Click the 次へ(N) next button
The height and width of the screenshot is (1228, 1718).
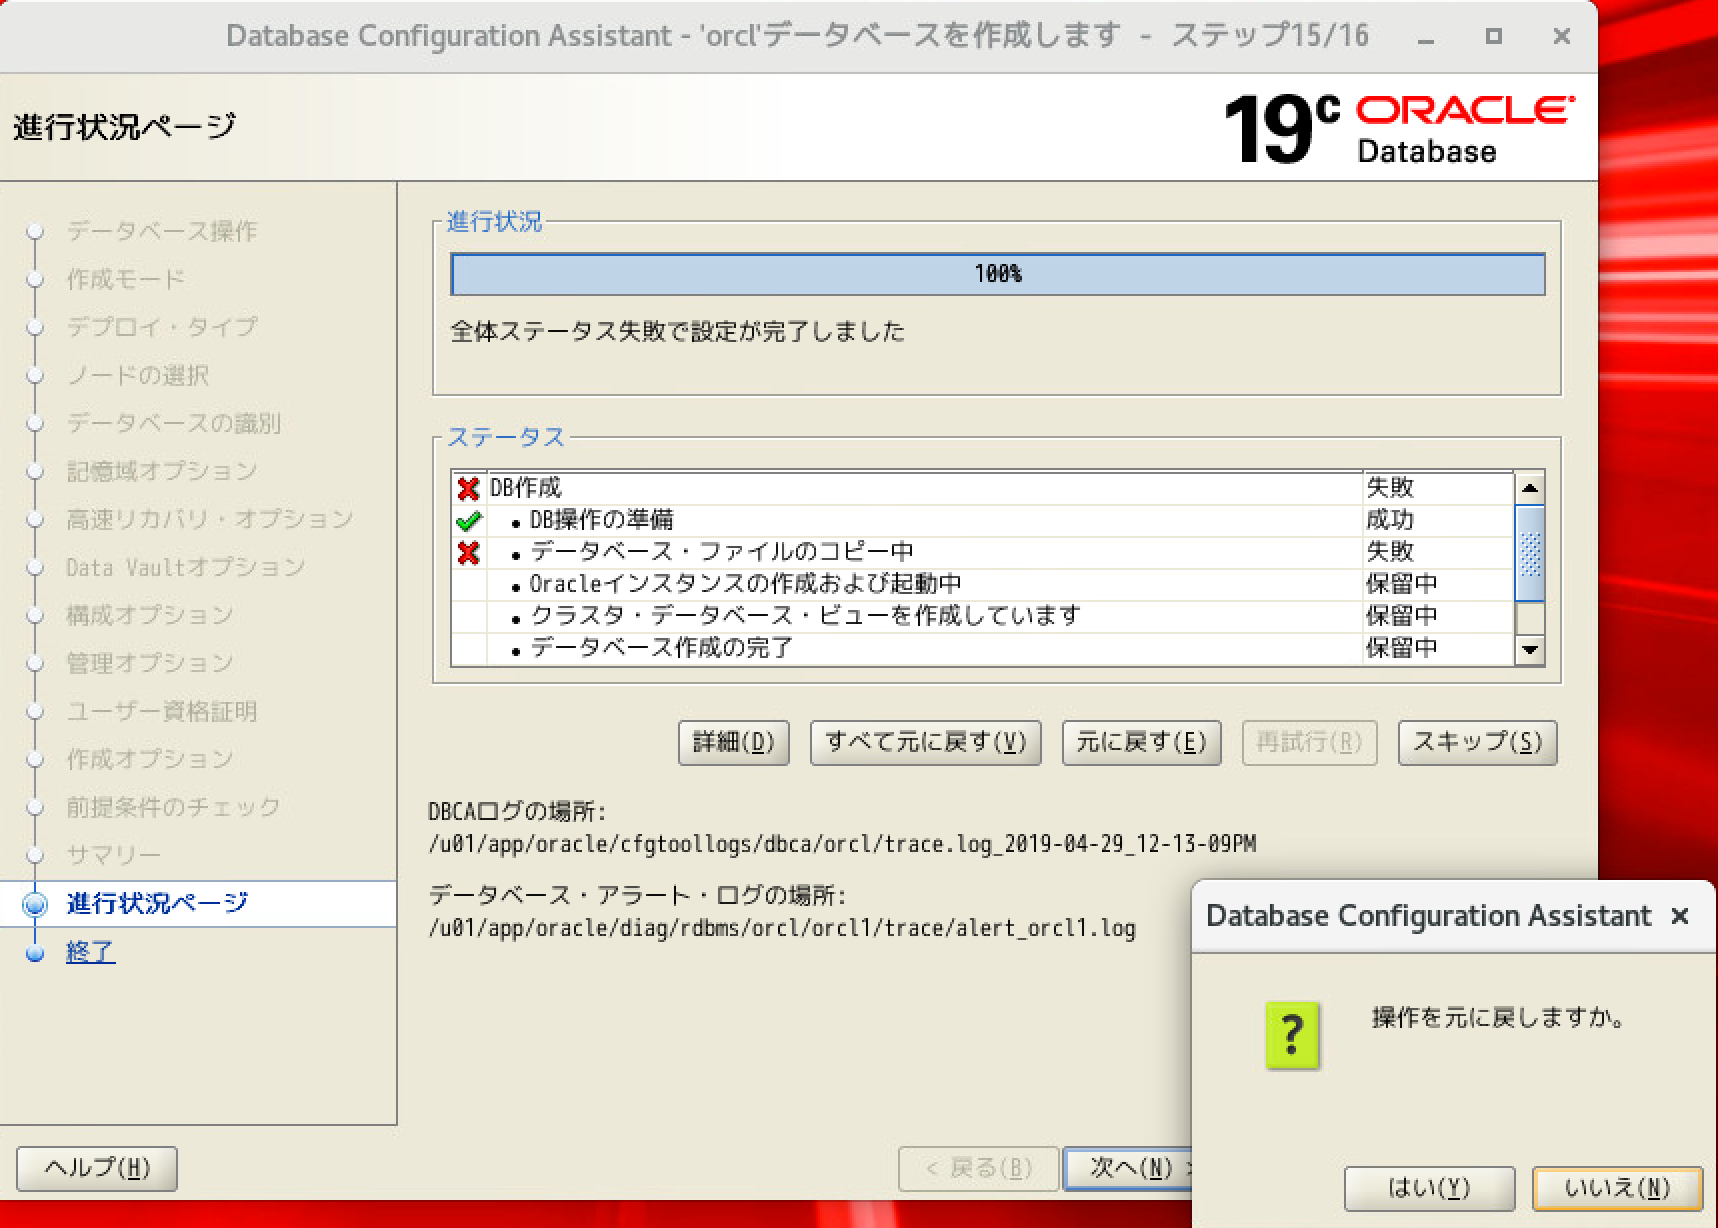pos(1130,1168)
